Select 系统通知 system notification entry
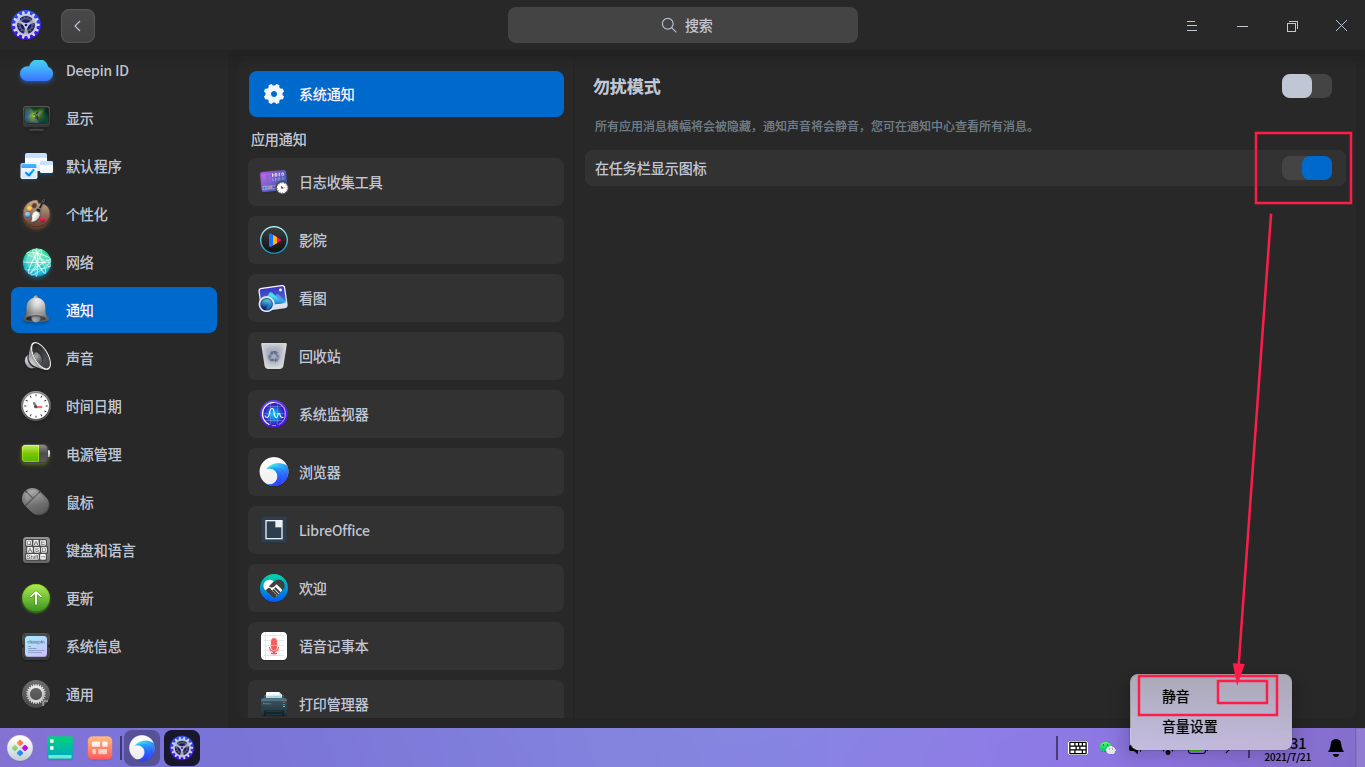The image size is (1365, 767). click(406, 95)
